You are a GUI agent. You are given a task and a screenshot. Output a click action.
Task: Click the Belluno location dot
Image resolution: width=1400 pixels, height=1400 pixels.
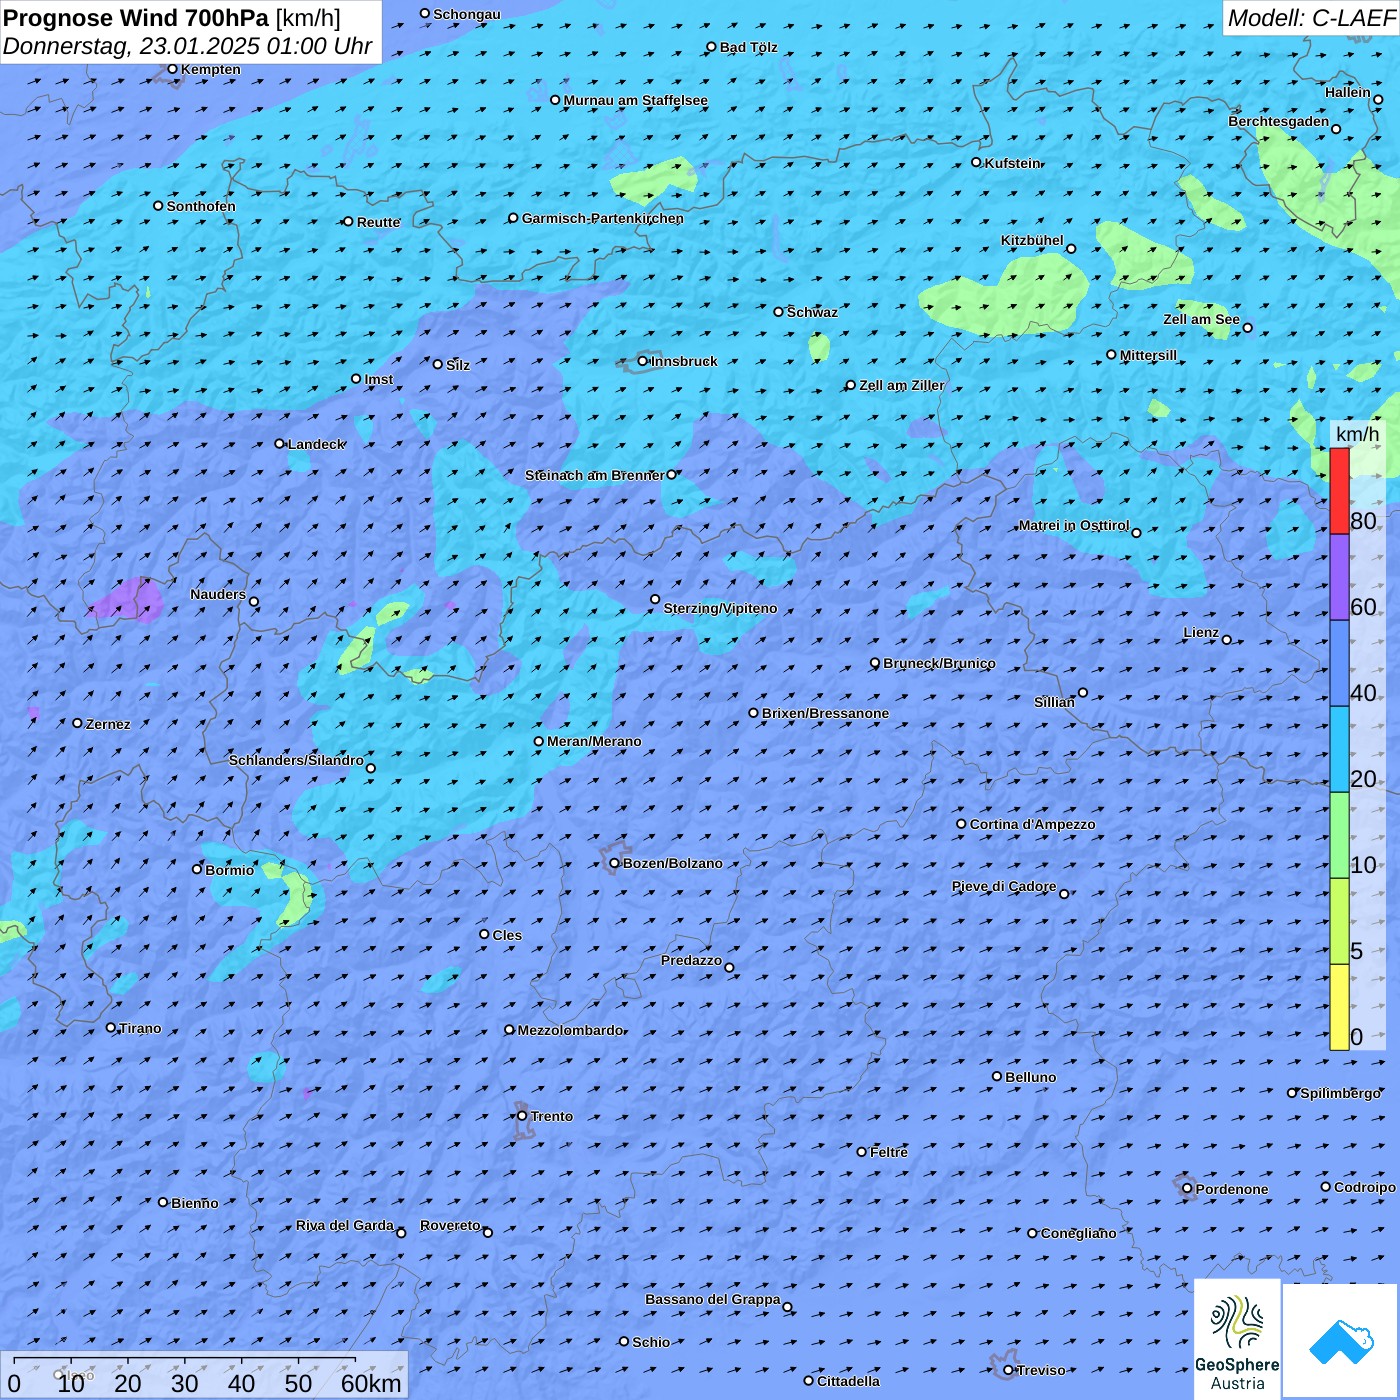point(997,1076)
